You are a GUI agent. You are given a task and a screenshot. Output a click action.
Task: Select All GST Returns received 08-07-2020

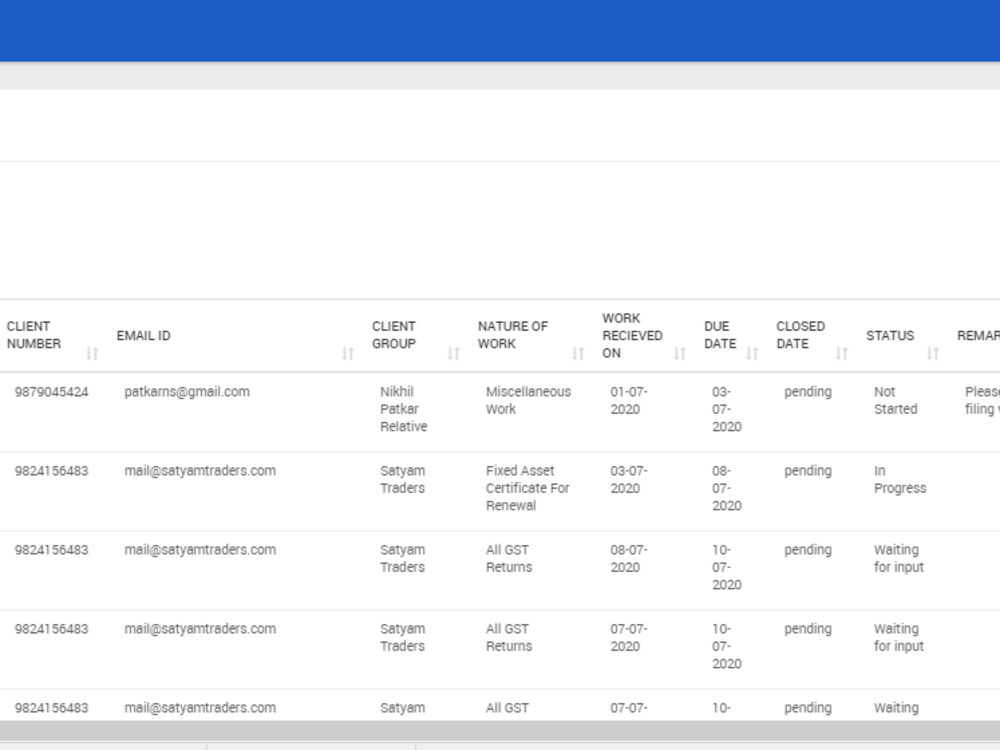pyautogui.click(x=509, y=559)
